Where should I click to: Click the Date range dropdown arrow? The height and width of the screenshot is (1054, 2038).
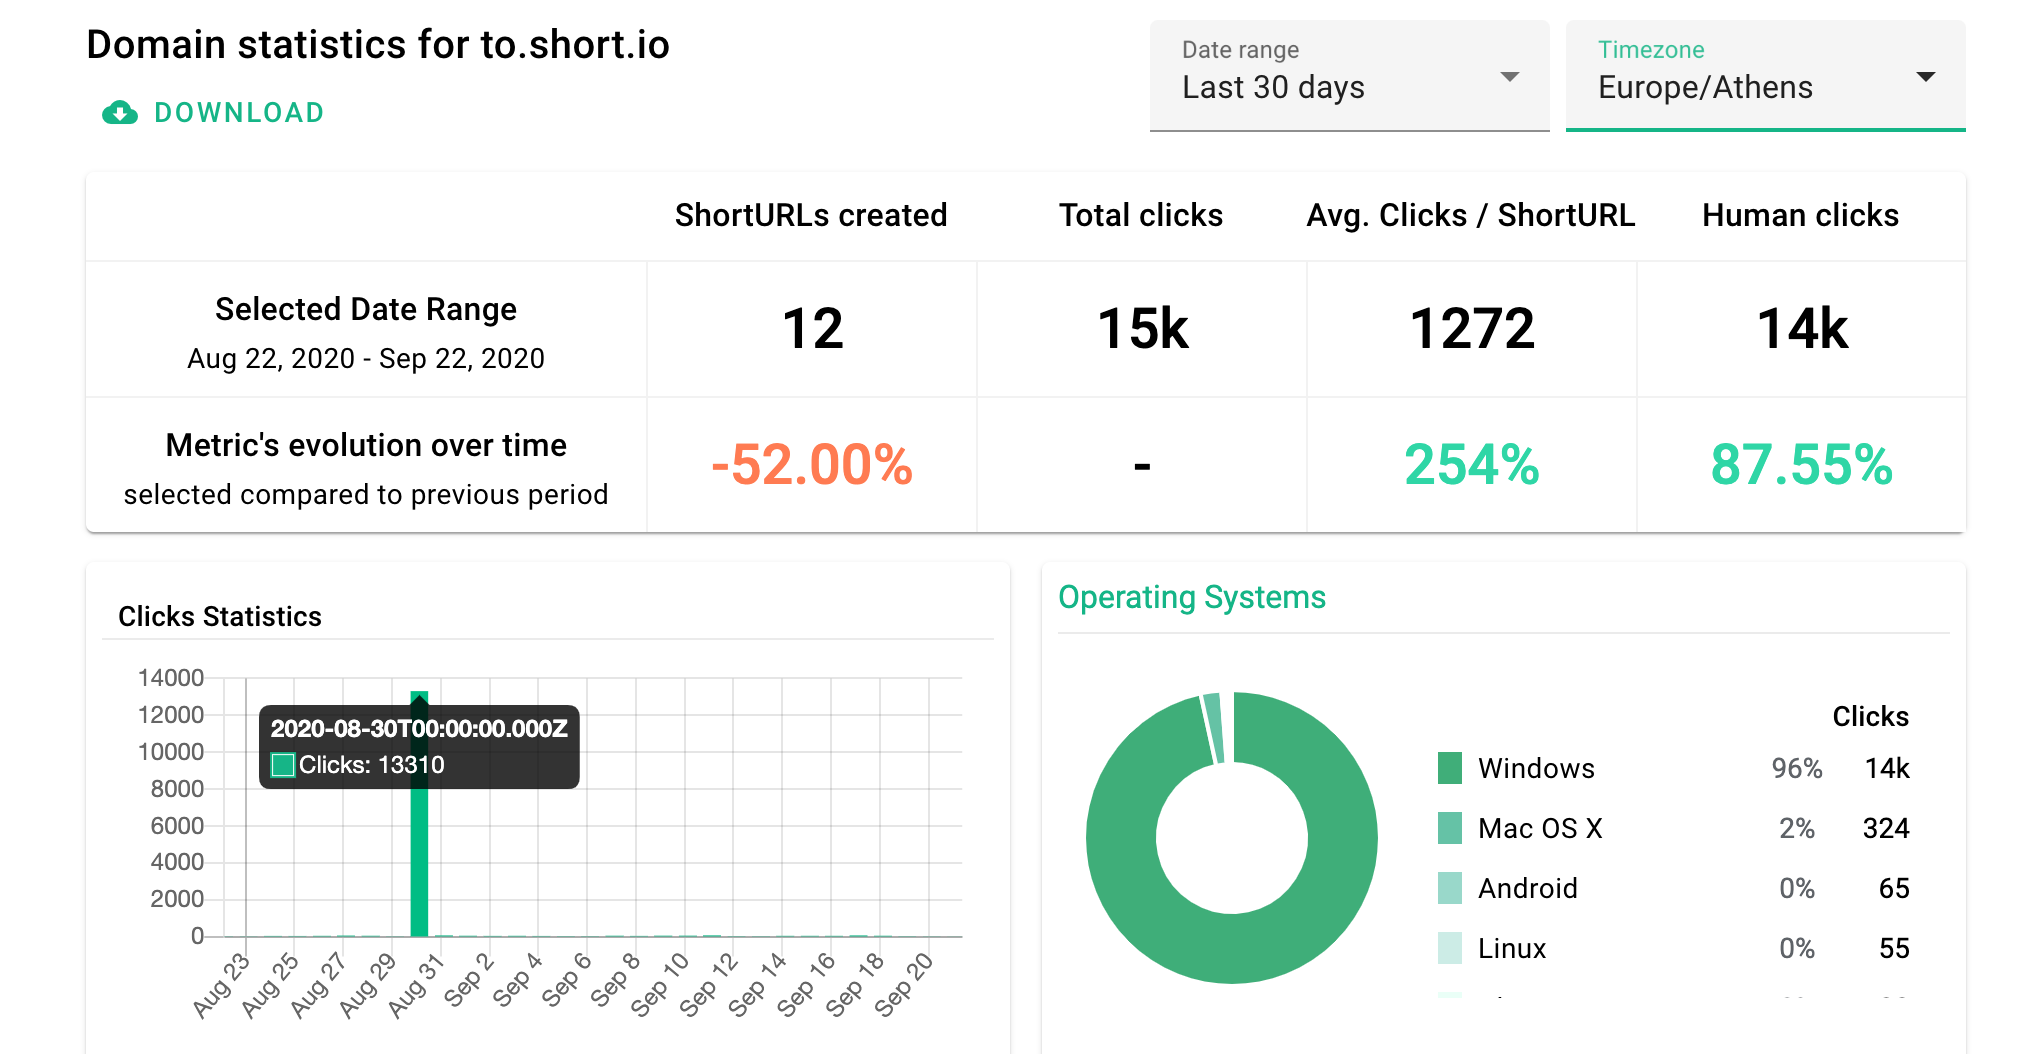coord(1510,77)
